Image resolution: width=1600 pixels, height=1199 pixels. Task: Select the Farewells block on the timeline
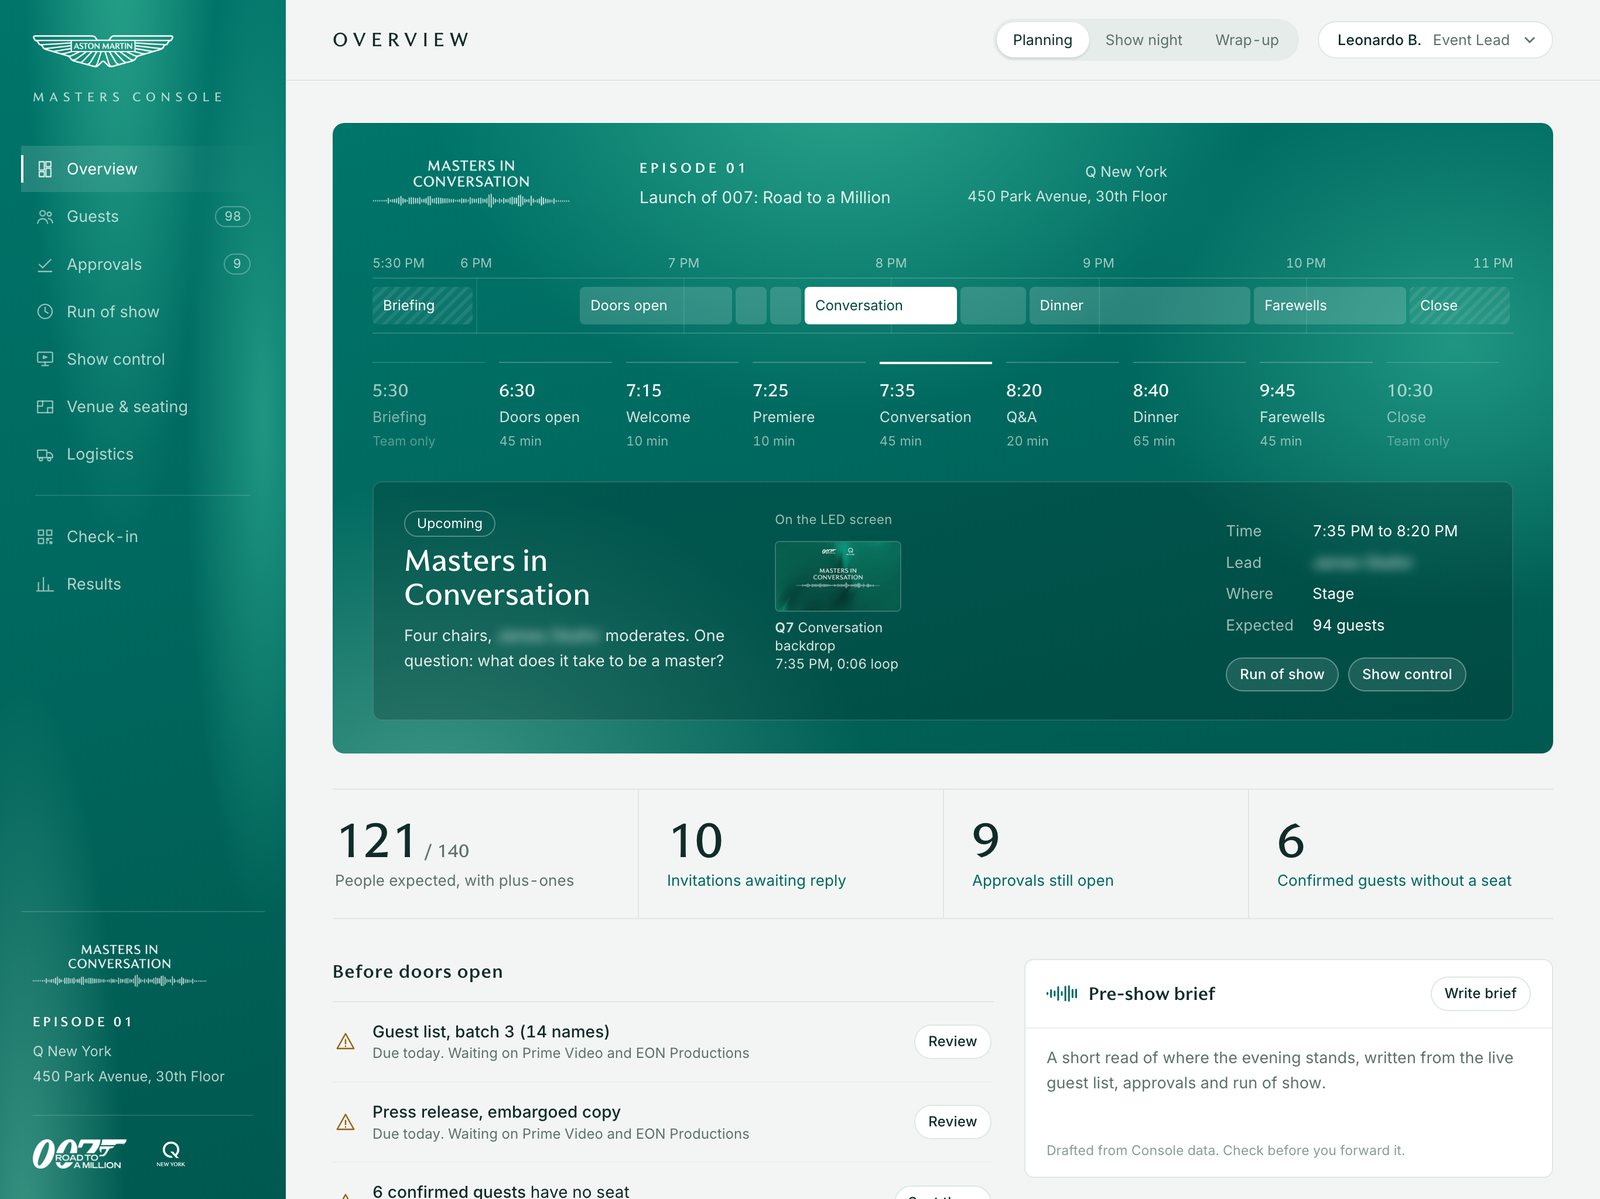(x=1329, y=306)
